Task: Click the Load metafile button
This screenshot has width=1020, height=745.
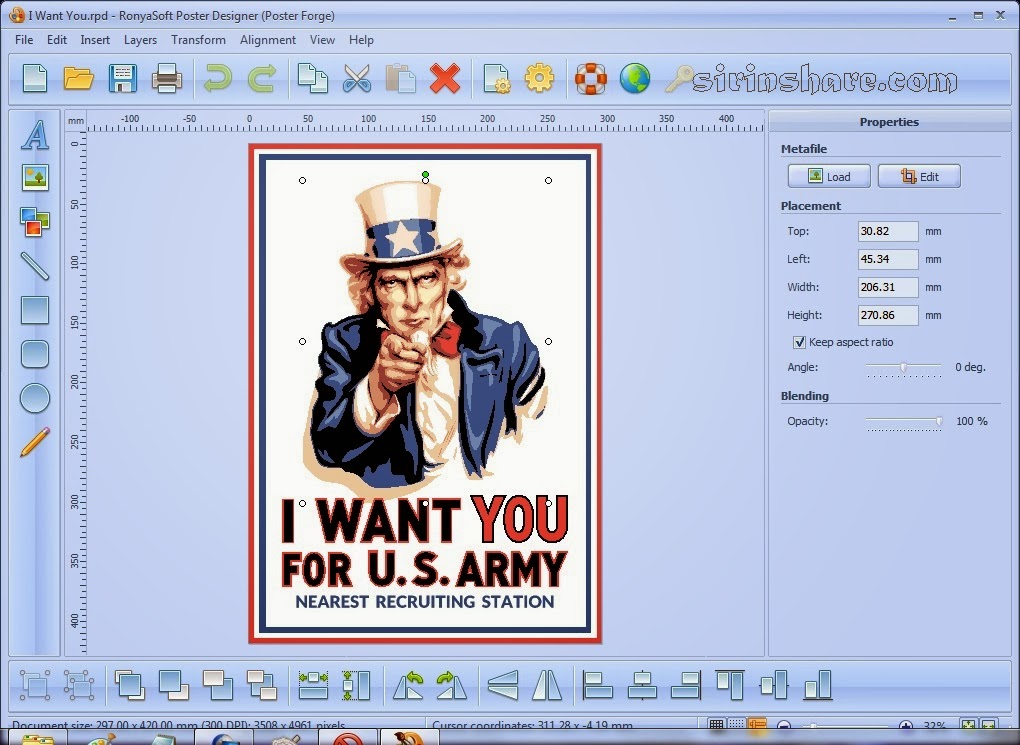Action: (x=829, y=176)
